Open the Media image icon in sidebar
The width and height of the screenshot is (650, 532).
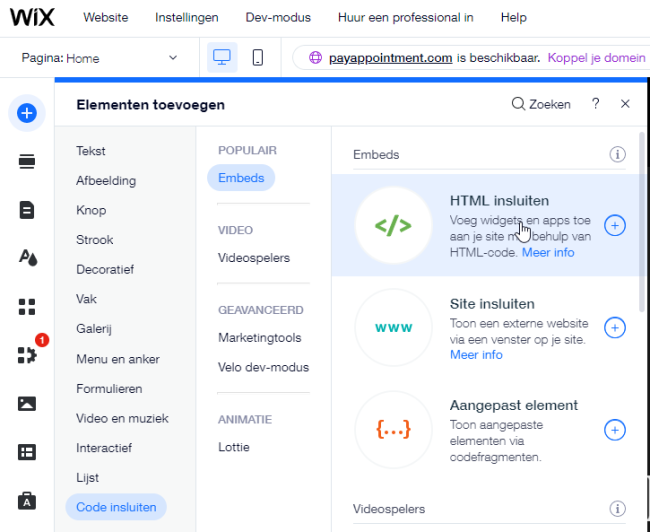[x=27, y=404]
